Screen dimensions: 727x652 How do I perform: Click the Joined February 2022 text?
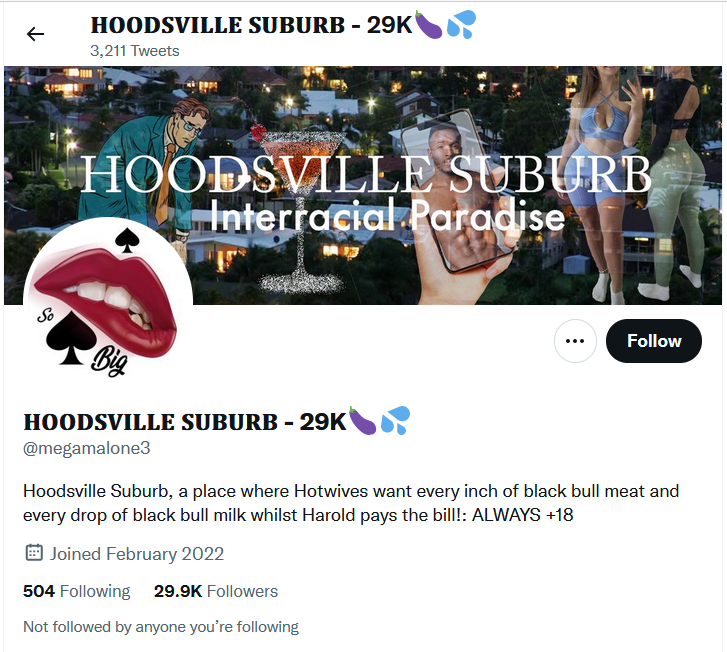tap(137, 554)
